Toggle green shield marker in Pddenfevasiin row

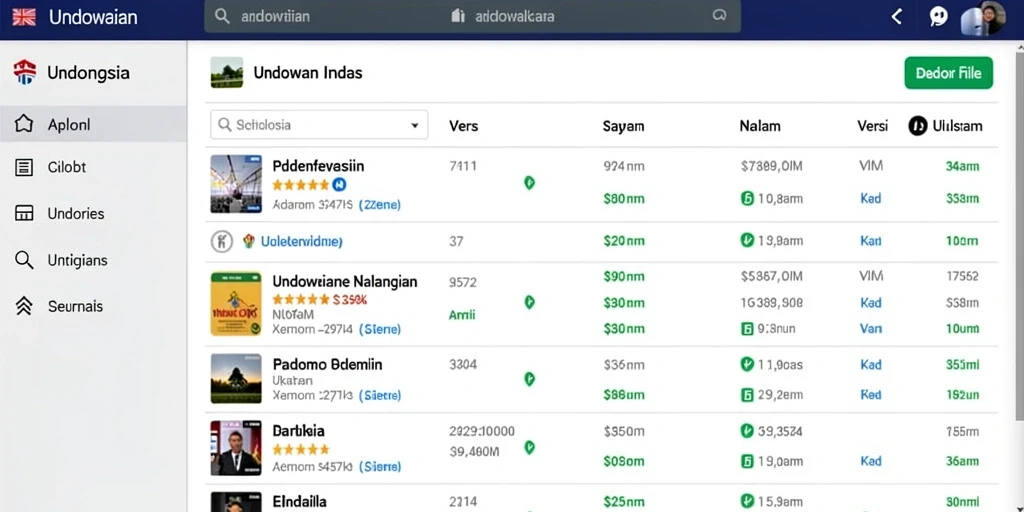click(x=530, y=183)
